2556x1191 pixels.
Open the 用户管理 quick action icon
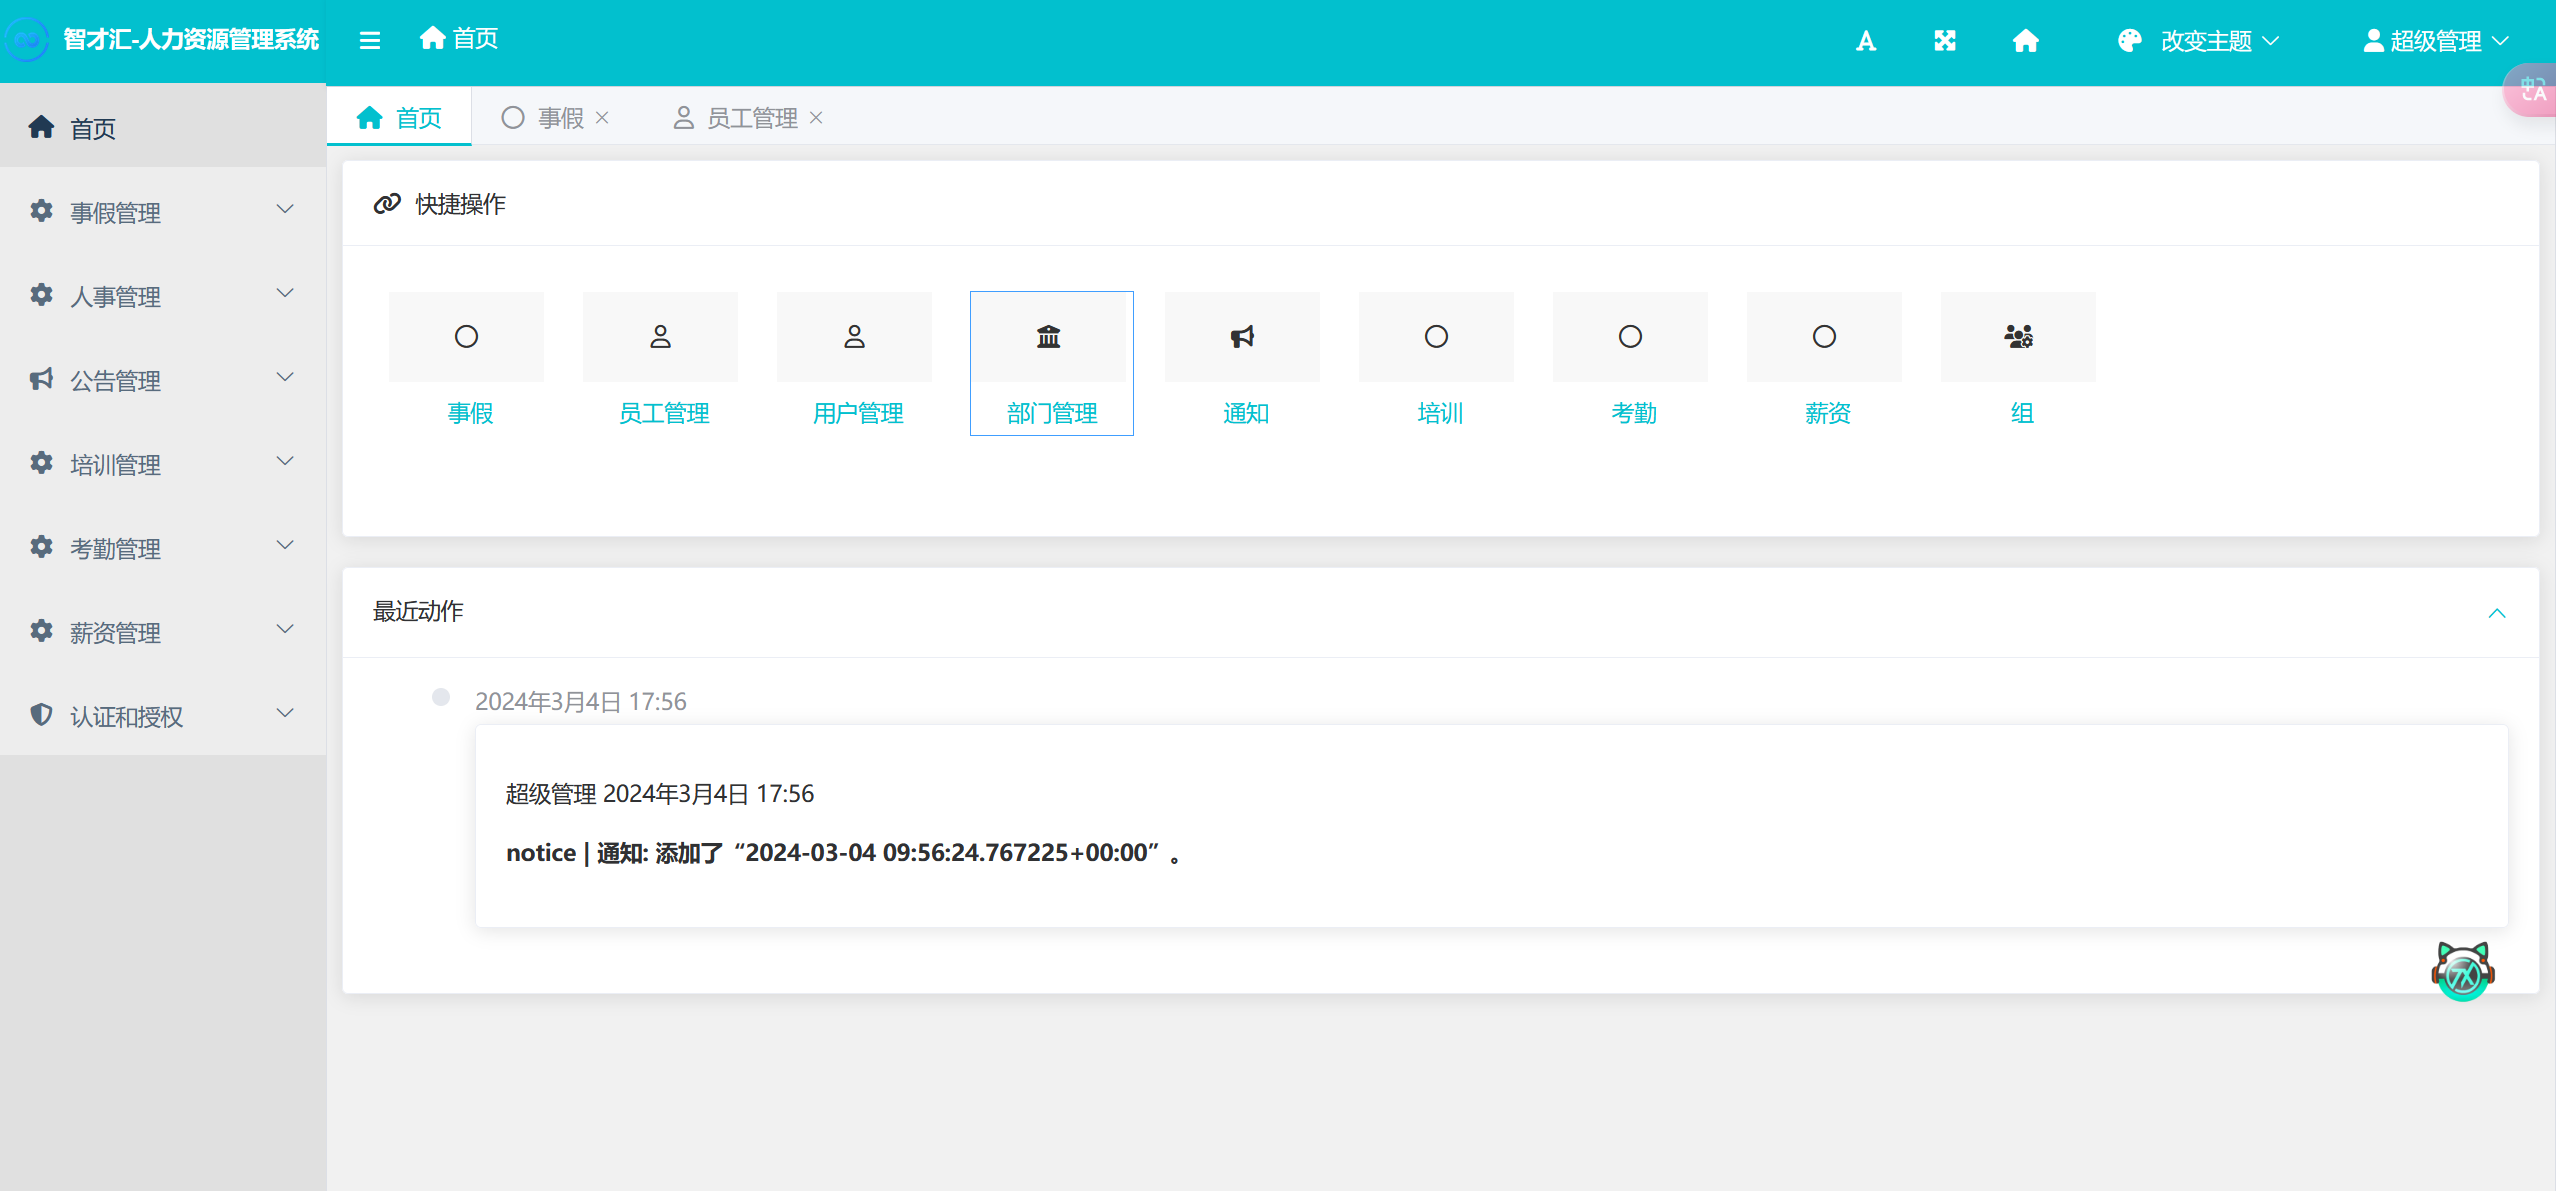[854, 337]
